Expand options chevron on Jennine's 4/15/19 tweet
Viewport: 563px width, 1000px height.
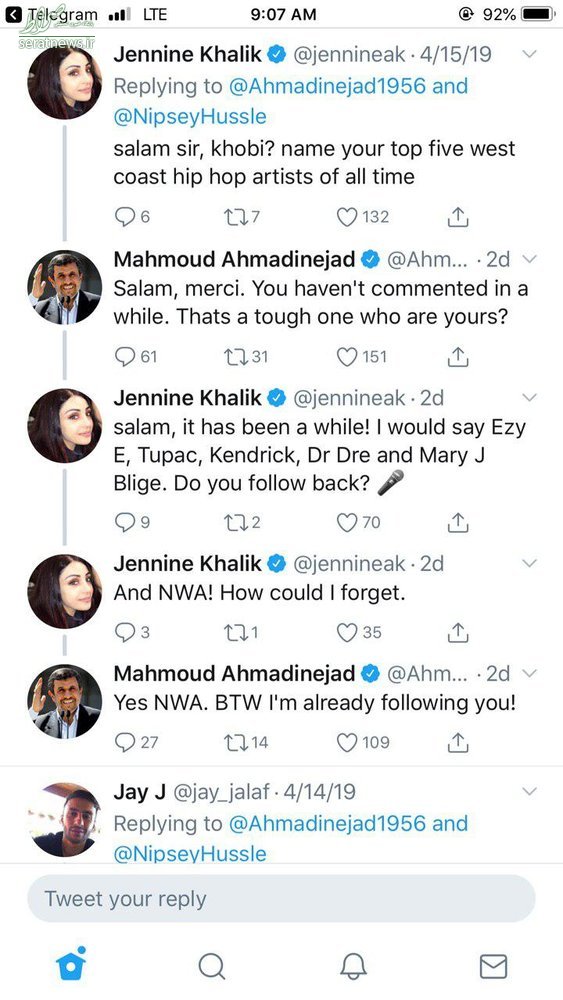coord(529,54)
